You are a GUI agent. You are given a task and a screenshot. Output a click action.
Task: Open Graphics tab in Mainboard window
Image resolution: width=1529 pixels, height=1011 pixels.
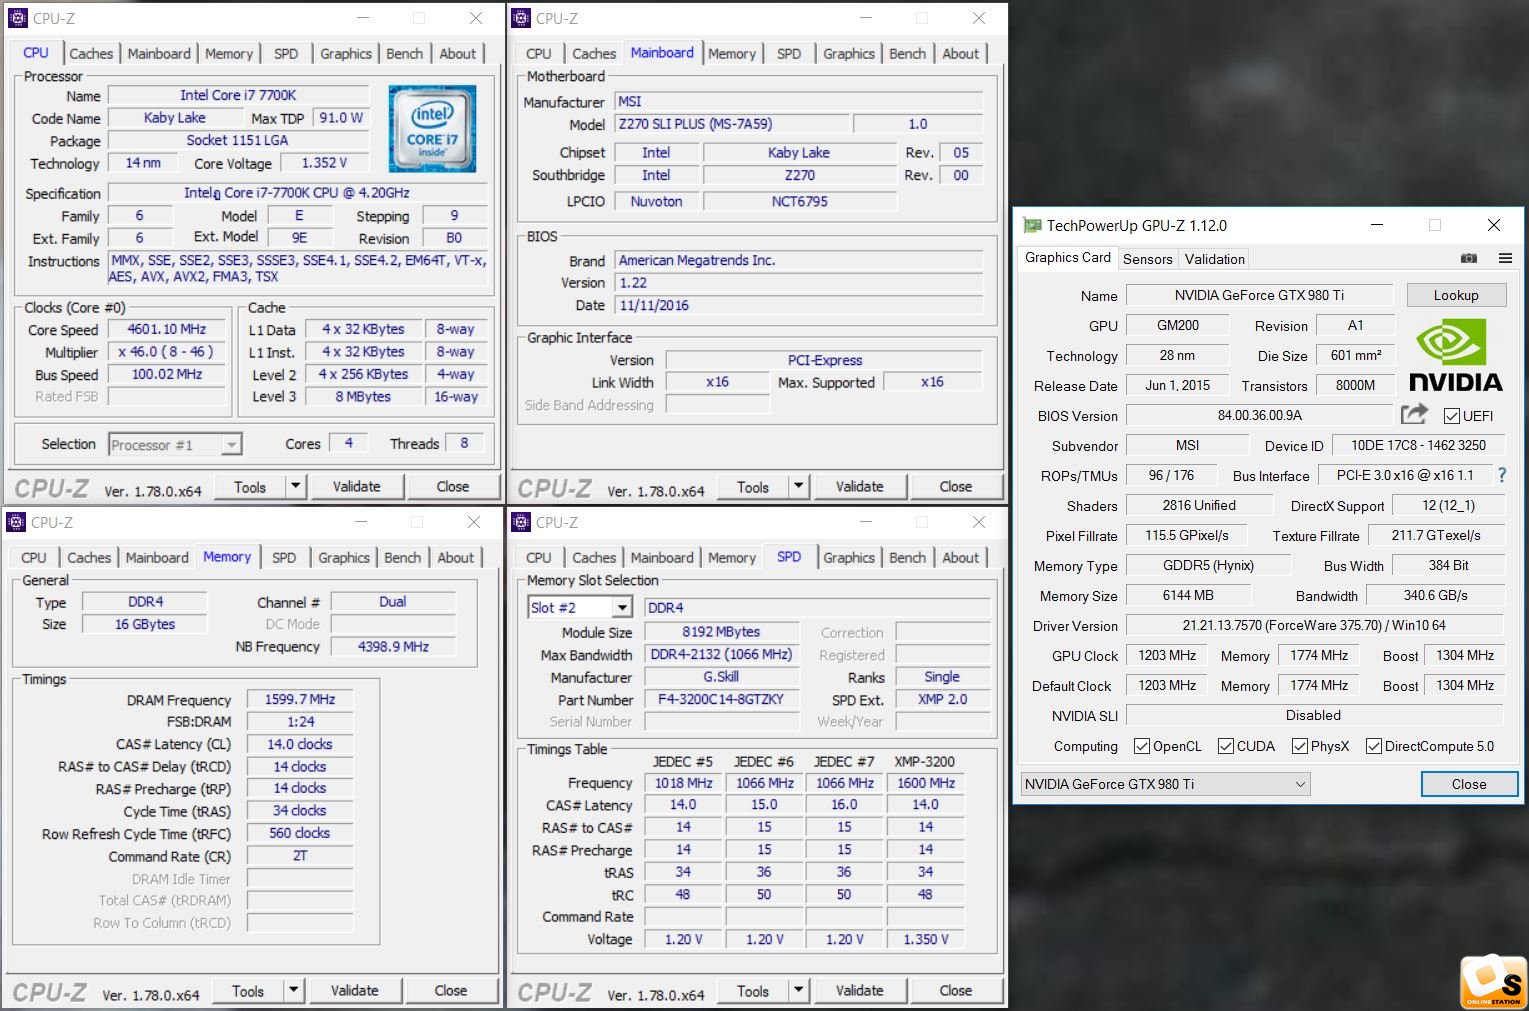point(849,54)
